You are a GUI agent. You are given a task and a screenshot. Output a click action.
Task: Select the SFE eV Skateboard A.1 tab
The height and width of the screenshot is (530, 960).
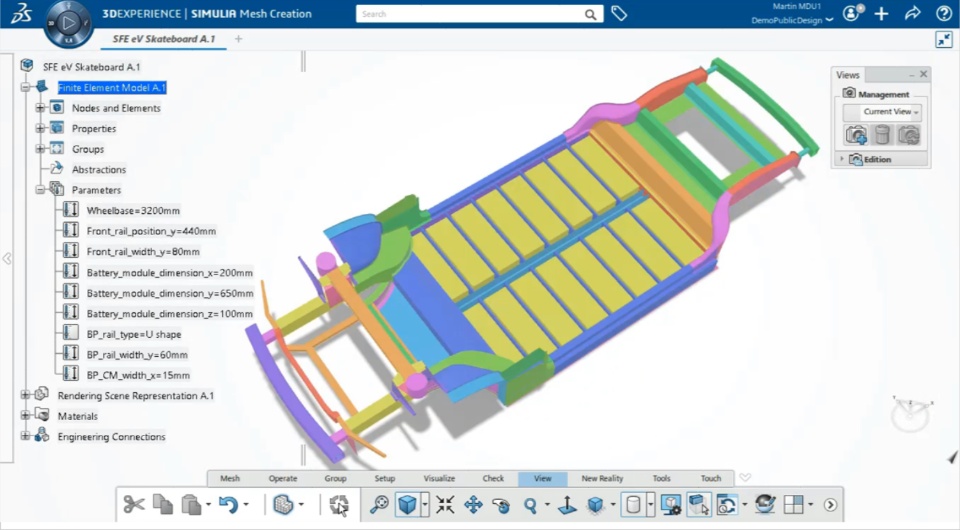[x=164, y=39]
